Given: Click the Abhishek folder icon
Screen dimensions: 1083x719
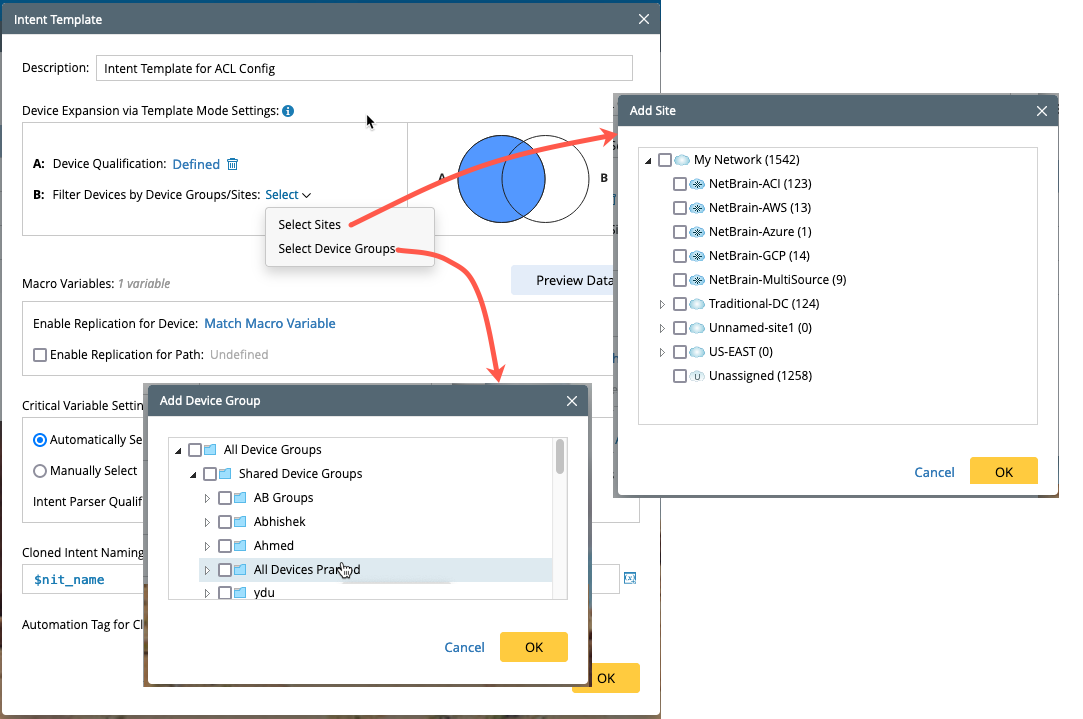Looking at the screenshot, I should point(240,521).
